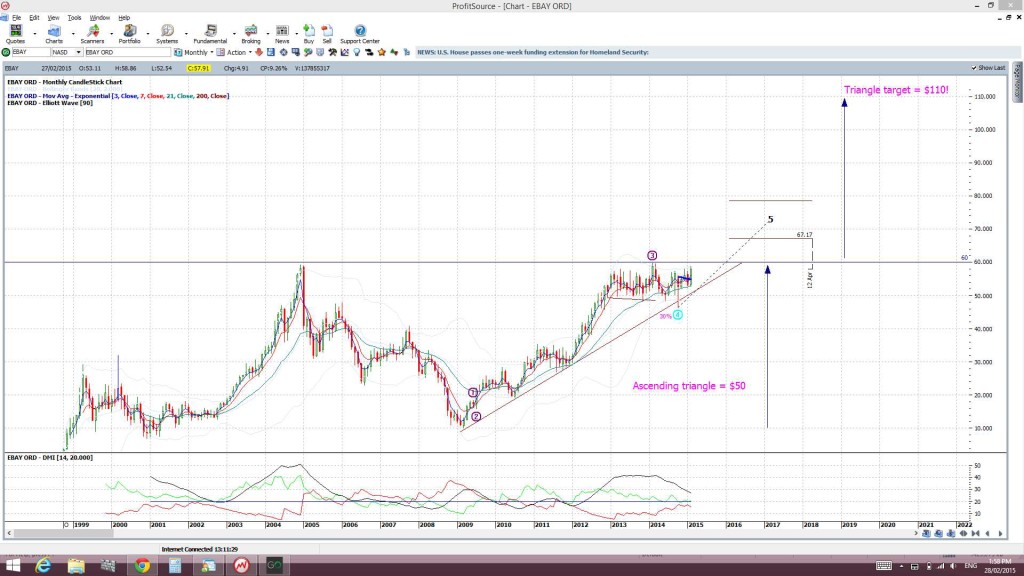
Task: Open Google Chrome from the taskbar
Action: [142, 566]
